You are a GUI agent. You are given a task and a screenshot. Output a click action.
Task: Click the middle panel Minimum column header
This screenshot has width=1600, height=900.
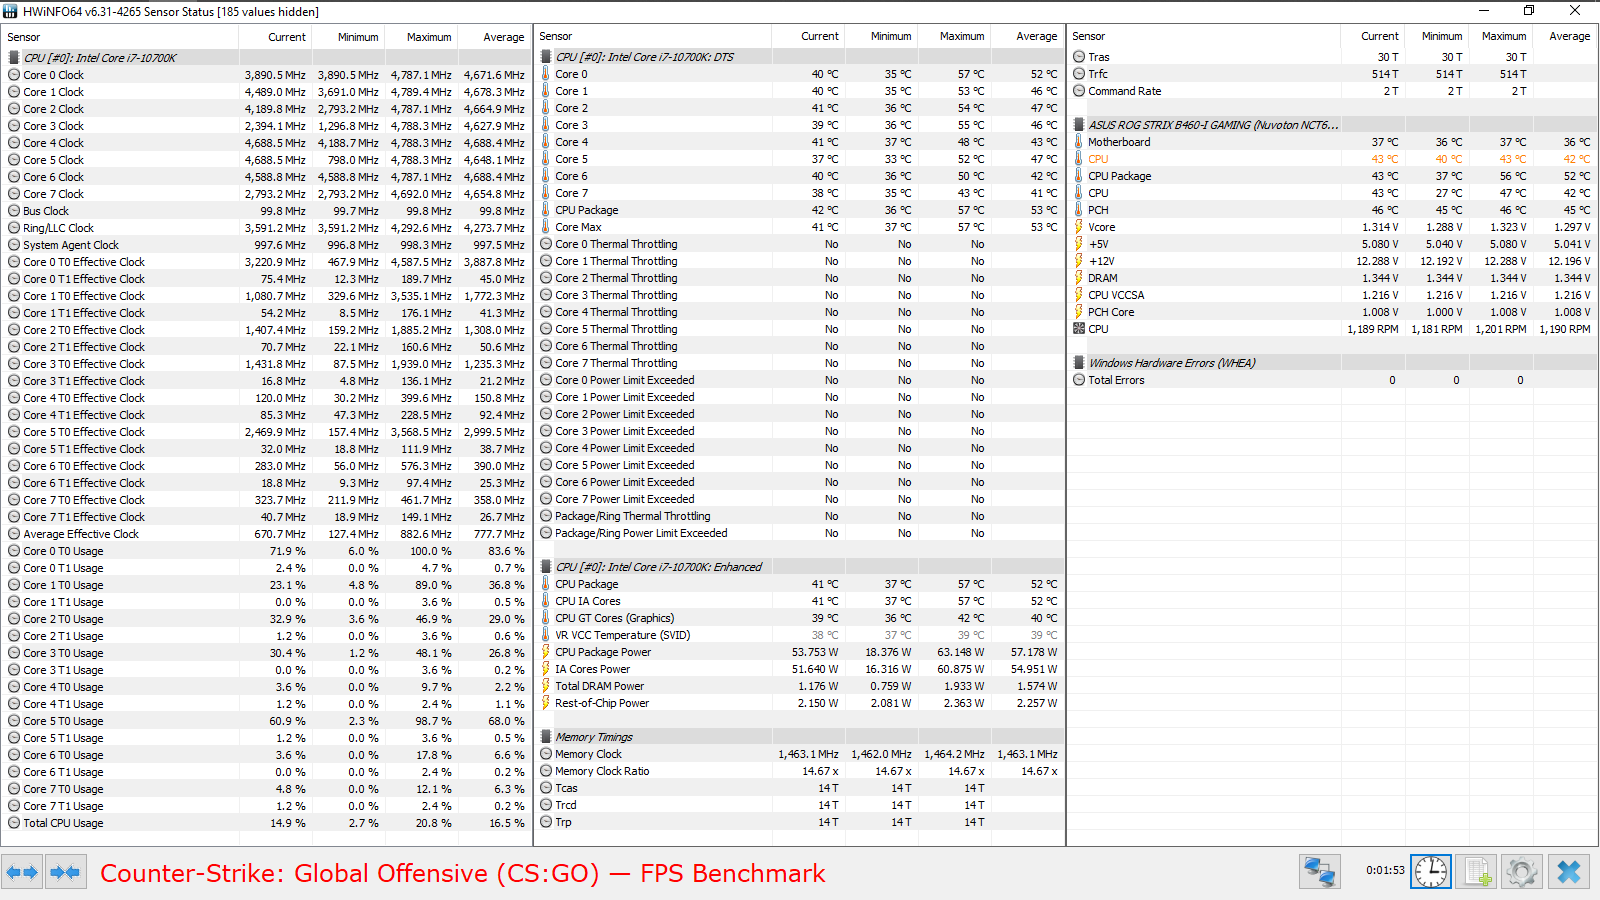click(x=881, y=36)
